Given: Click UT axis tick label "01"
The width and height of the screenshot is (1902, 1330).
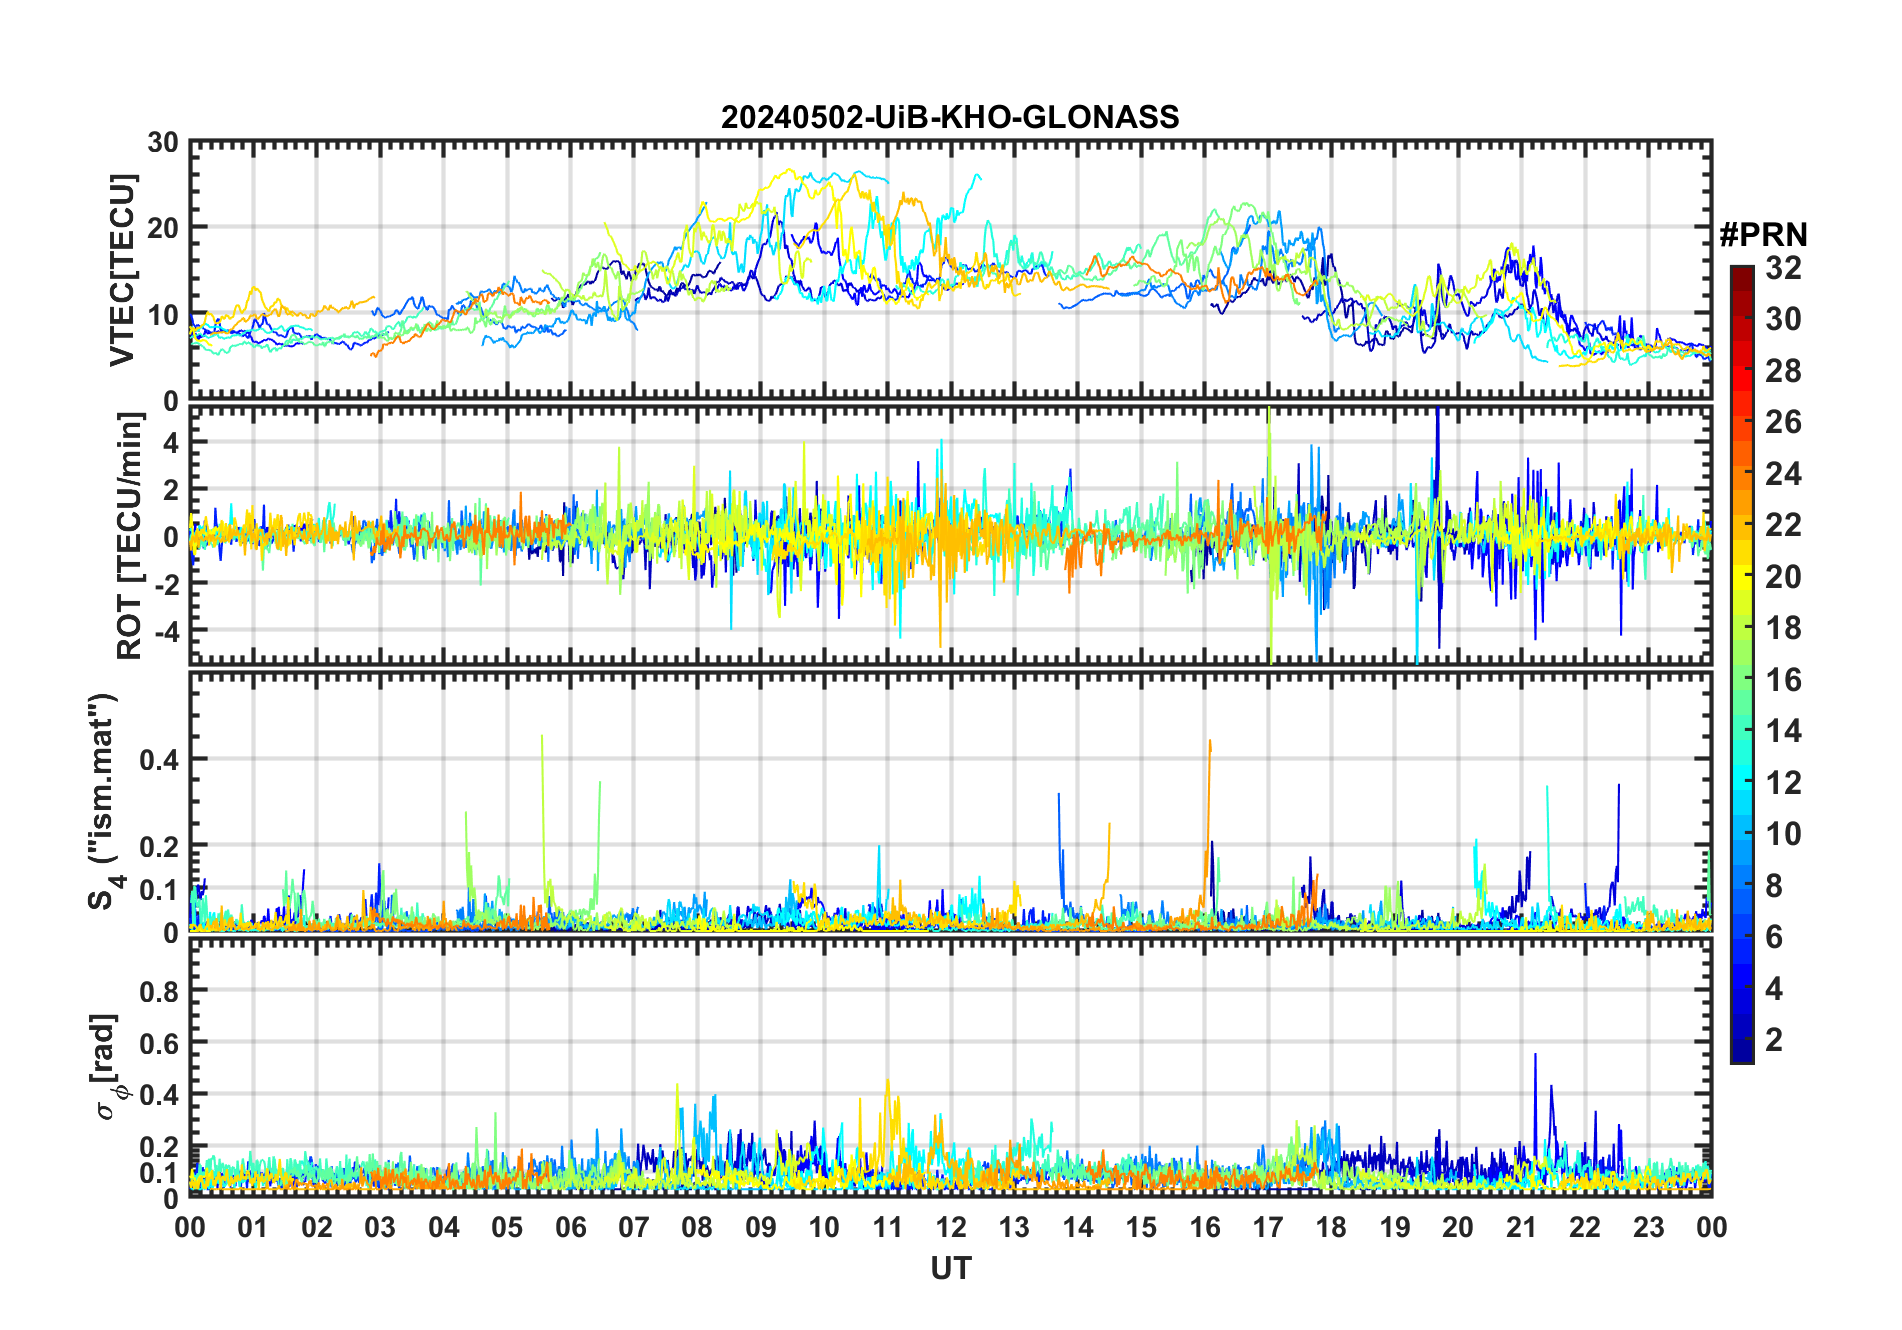Looking at the screenshot, I should tap(253, 1228).
